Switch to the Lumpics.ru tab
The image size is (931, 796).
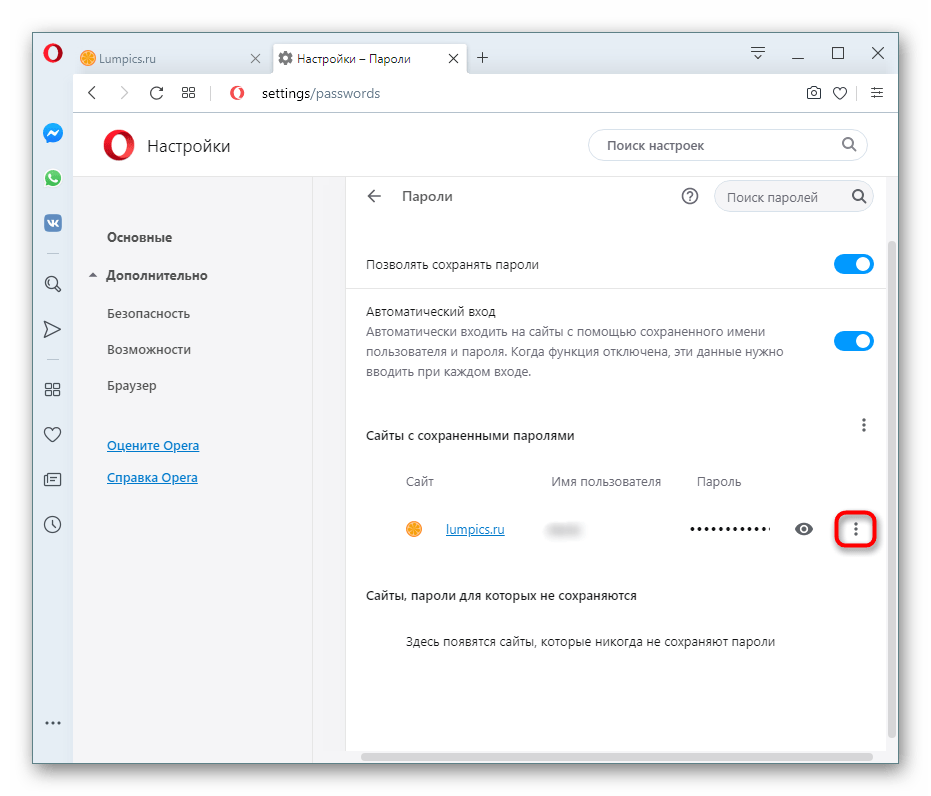(172, 59)
